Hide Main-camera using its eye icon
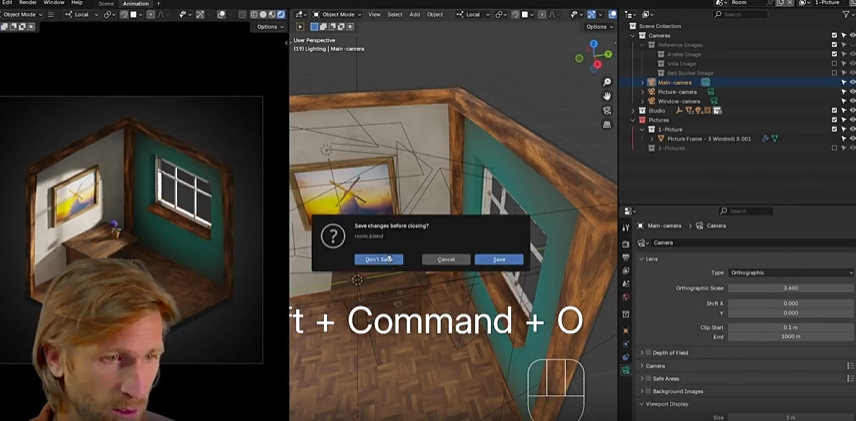Viewport: 856px width, 421px height. [851, 82]
